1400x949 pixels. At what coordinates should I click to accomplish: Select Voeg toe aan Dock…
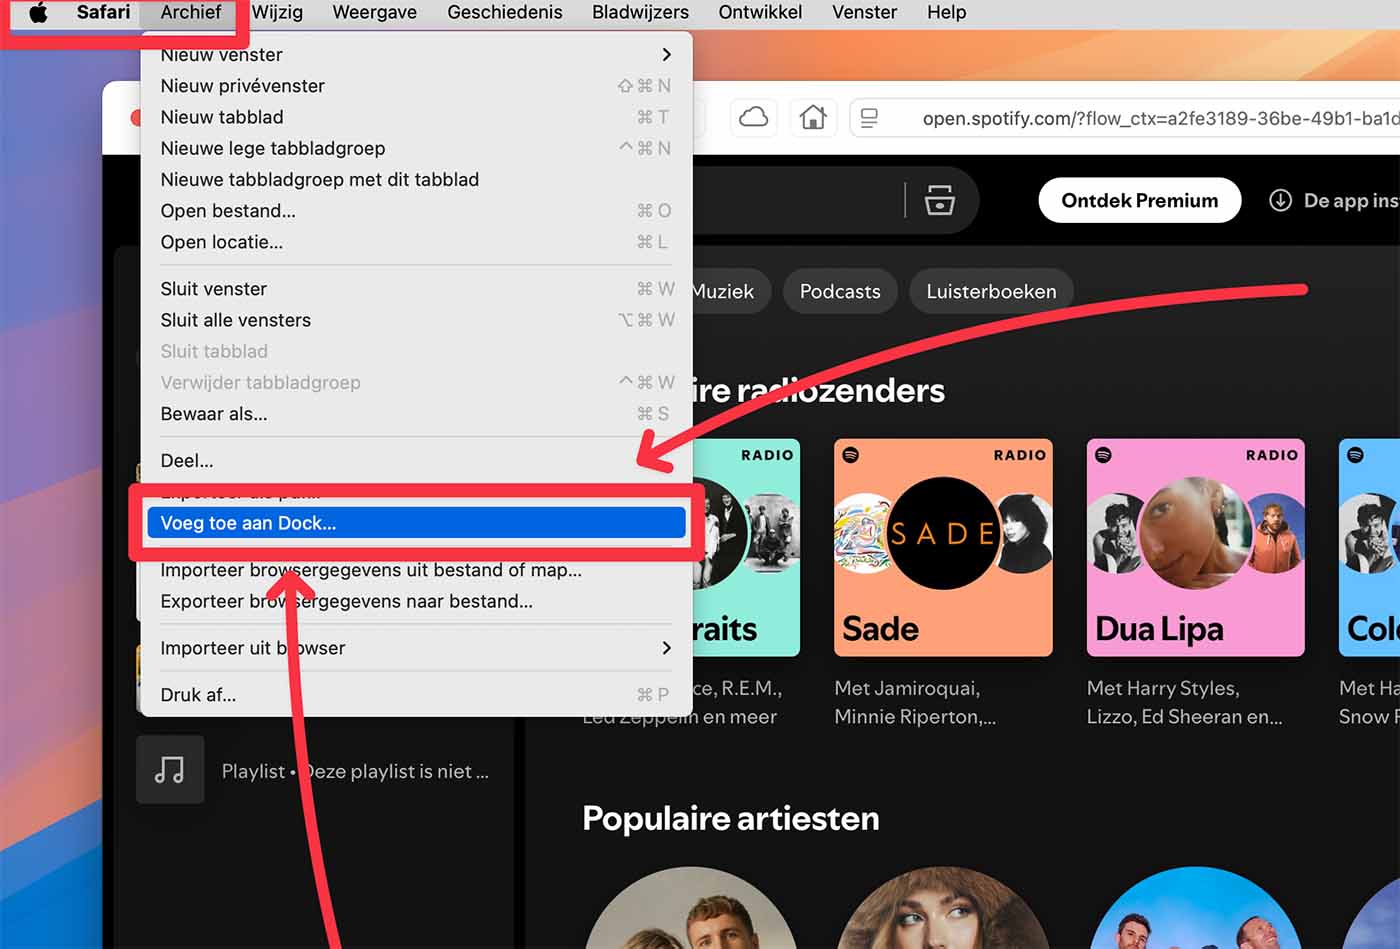(x=416, y=523)
